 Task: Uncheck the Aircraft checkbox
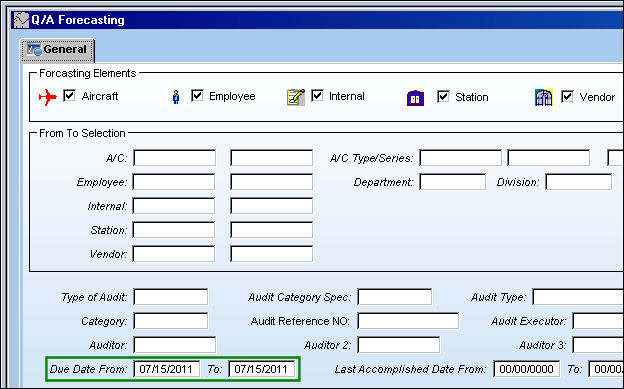69,96
